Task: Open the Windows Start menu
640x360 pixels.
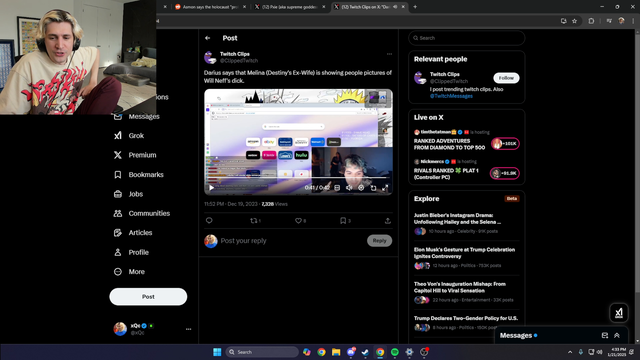Action: (x=217, y=352)
